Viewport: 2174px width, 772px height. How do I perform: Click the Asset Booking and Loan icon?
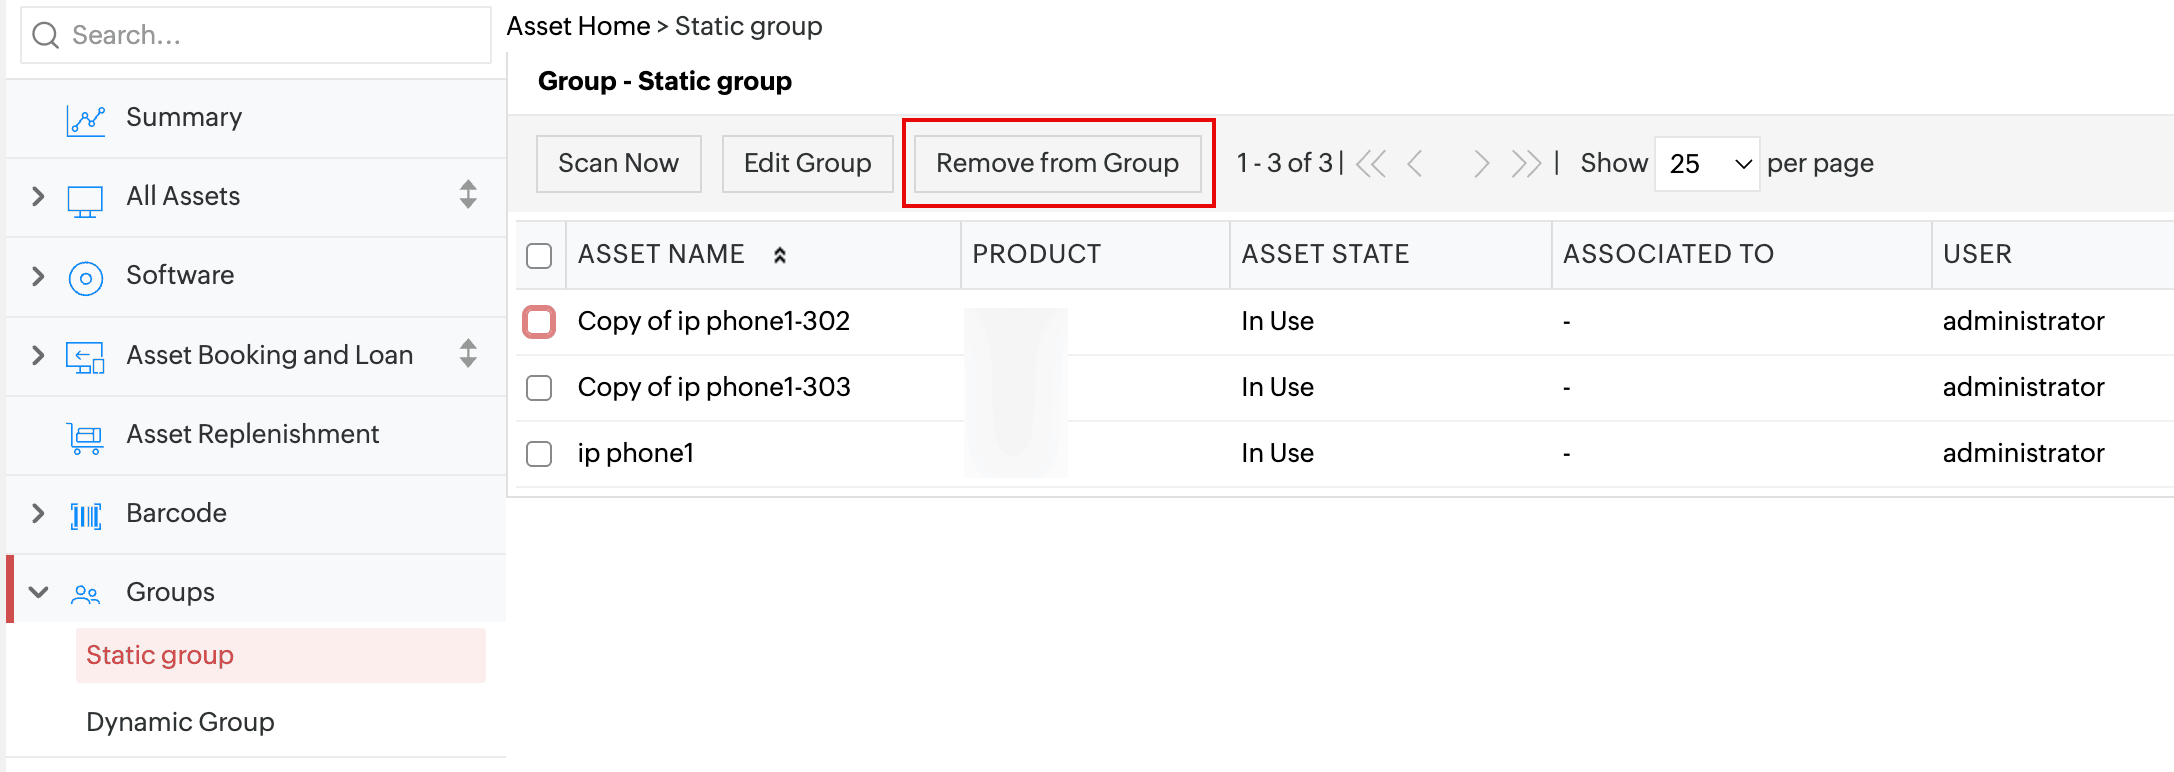click(x=85, y=357)
